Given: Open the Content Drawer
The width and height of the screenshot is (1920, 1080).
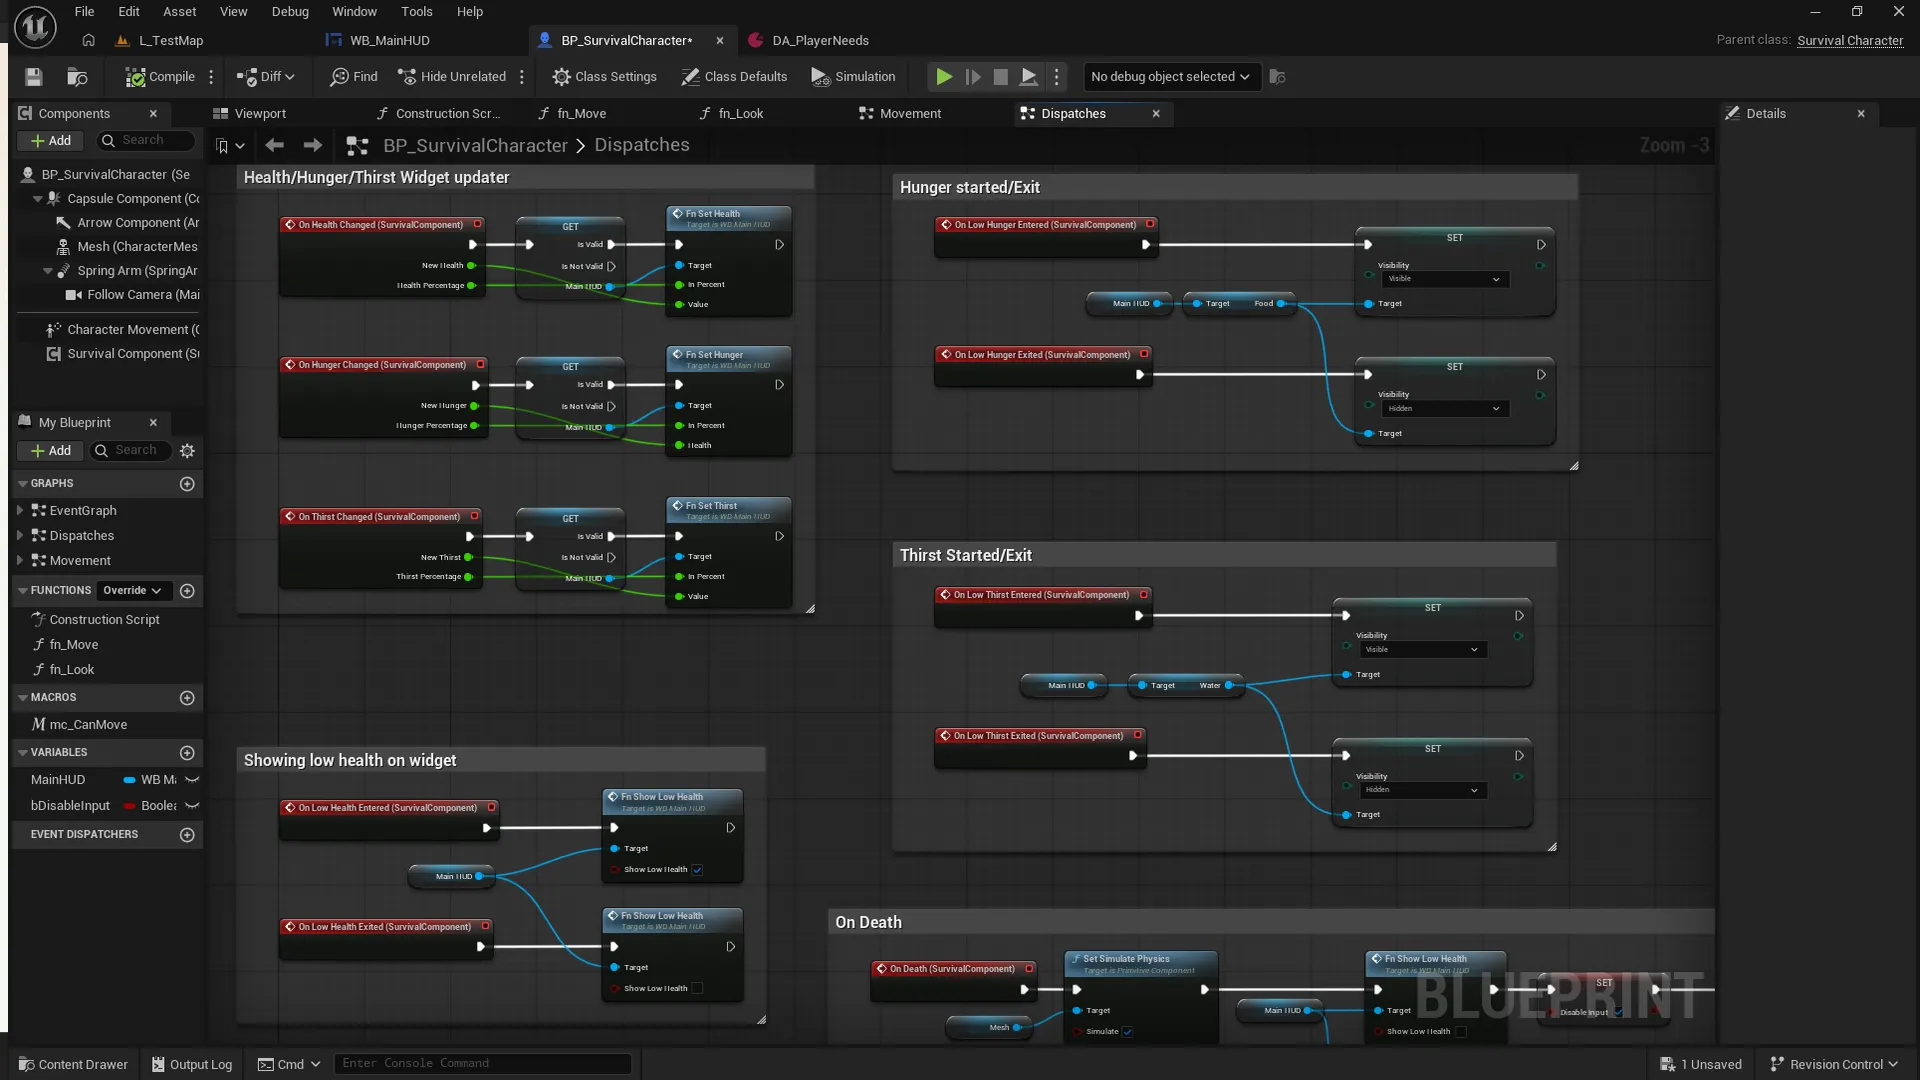Looking at the screenshot, I should tap(73, 1064).
